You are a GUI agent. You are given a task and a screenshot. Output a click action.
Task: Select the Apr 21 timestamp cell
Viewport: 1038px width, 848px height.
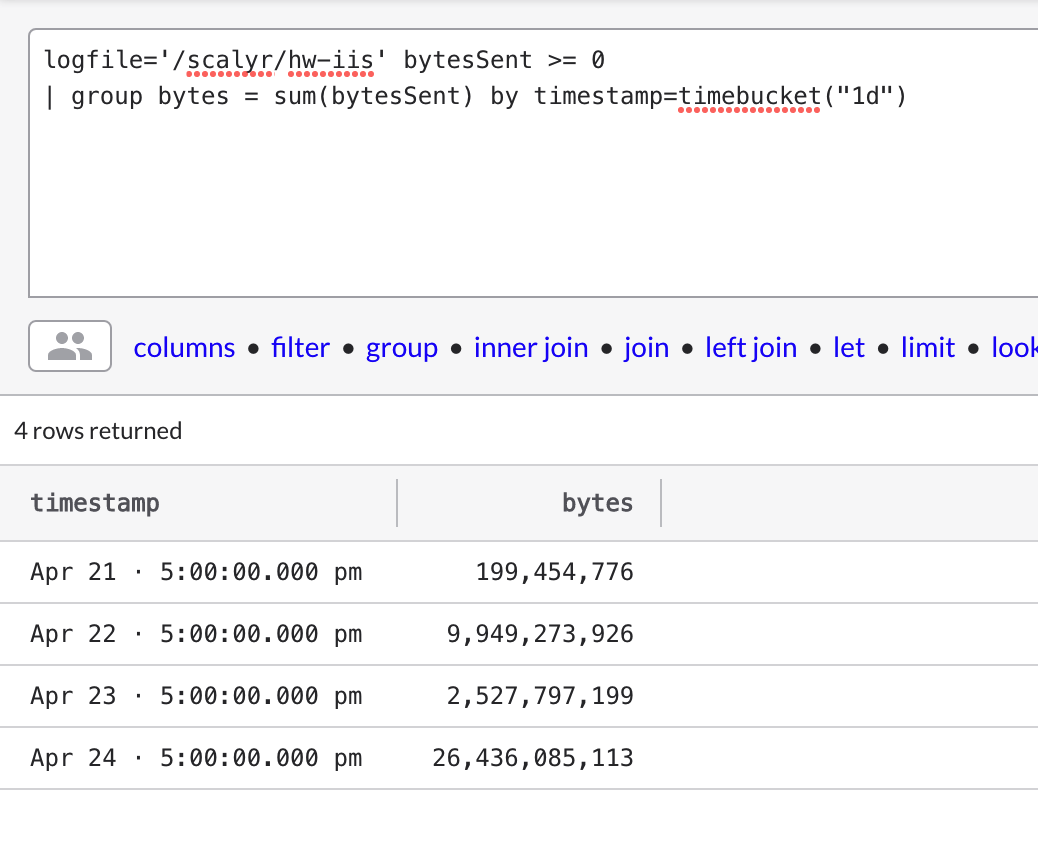pyautogui.click(x=196, y=572)
